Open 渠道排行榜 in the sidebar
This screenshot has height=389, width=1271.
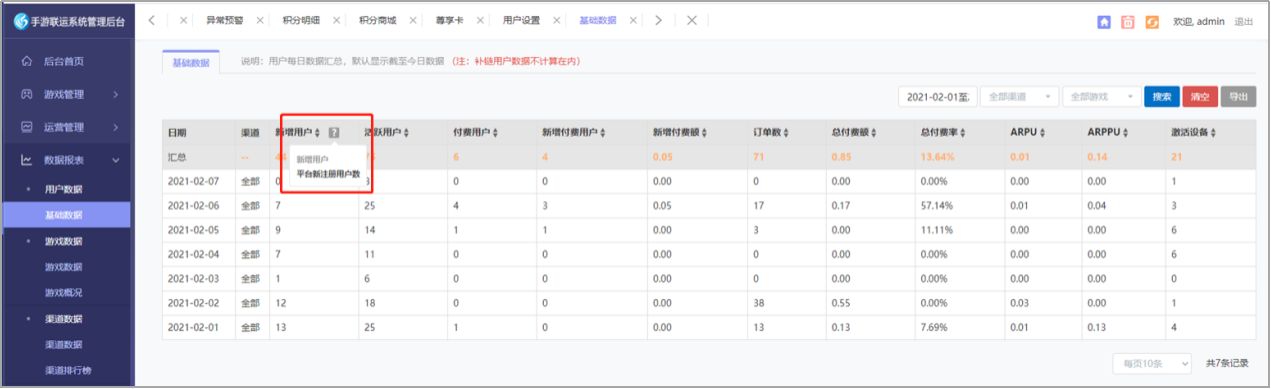[x=69, y=371]
